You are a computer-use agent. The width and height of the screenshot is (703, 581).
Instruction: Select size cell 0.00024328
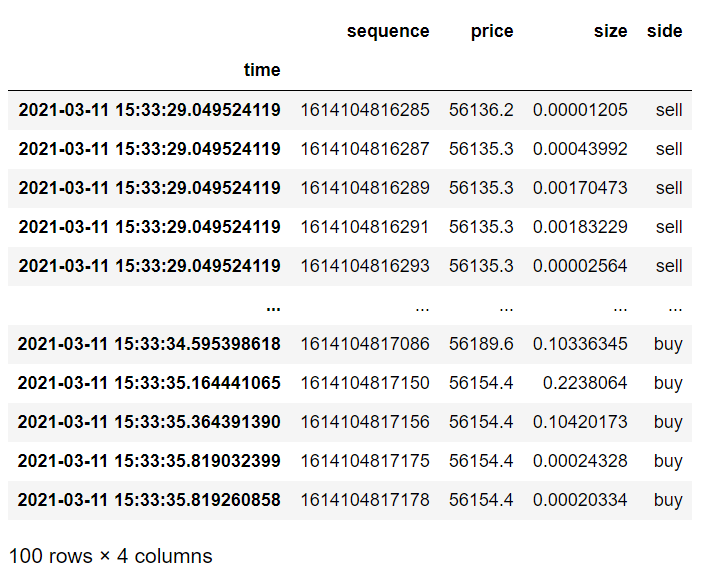pyautogui.click(x=580, y=461)
